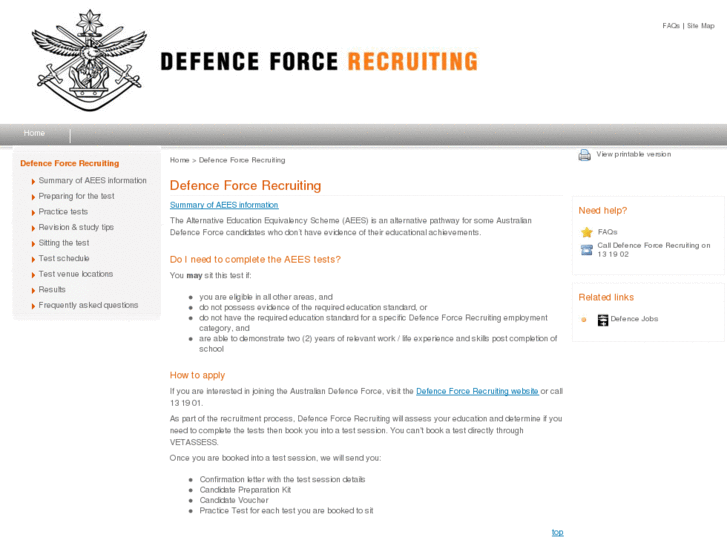The height and width of the screenshot is (545, 727).
Task: Click the Defence Force crest logo
Action: tap(89, 60)
